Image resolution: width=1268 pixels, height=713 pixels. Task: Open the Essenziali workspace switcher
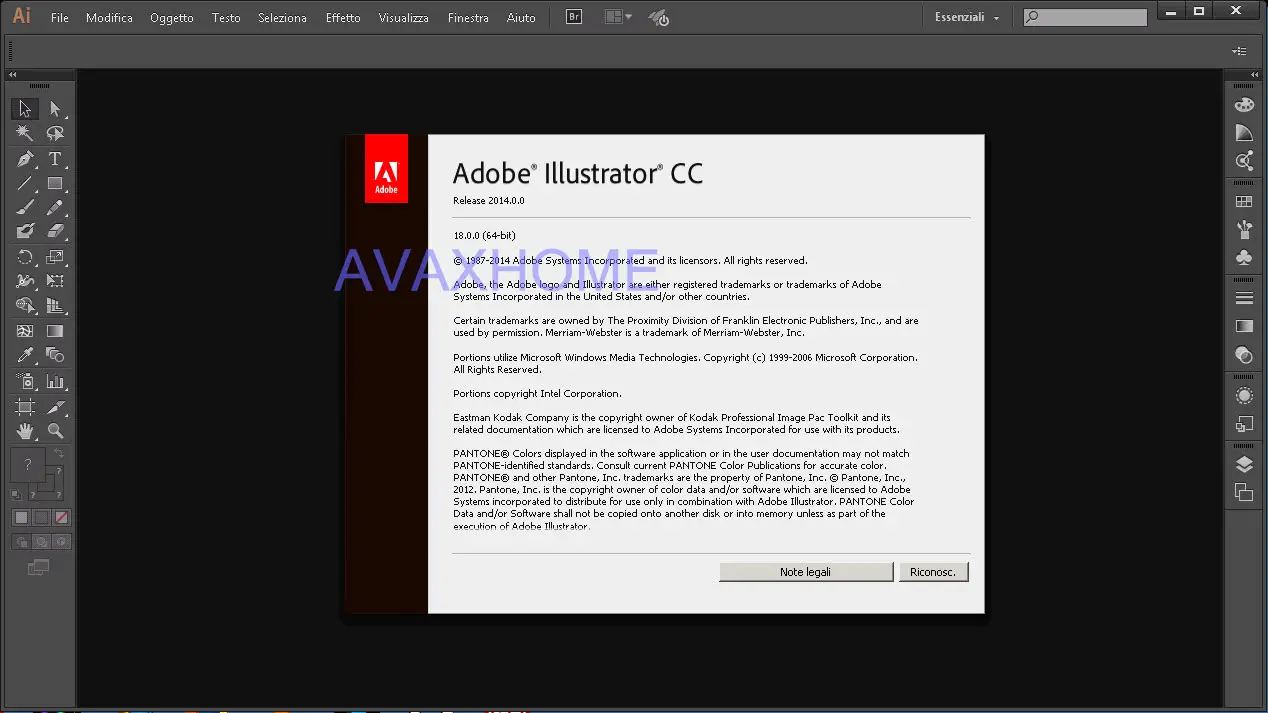(967, 17)
